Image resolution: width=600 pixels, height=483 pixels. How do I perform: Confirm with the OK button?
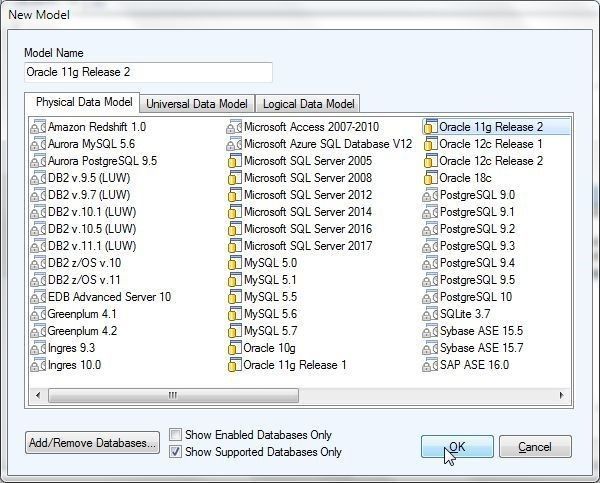point(457,447)
